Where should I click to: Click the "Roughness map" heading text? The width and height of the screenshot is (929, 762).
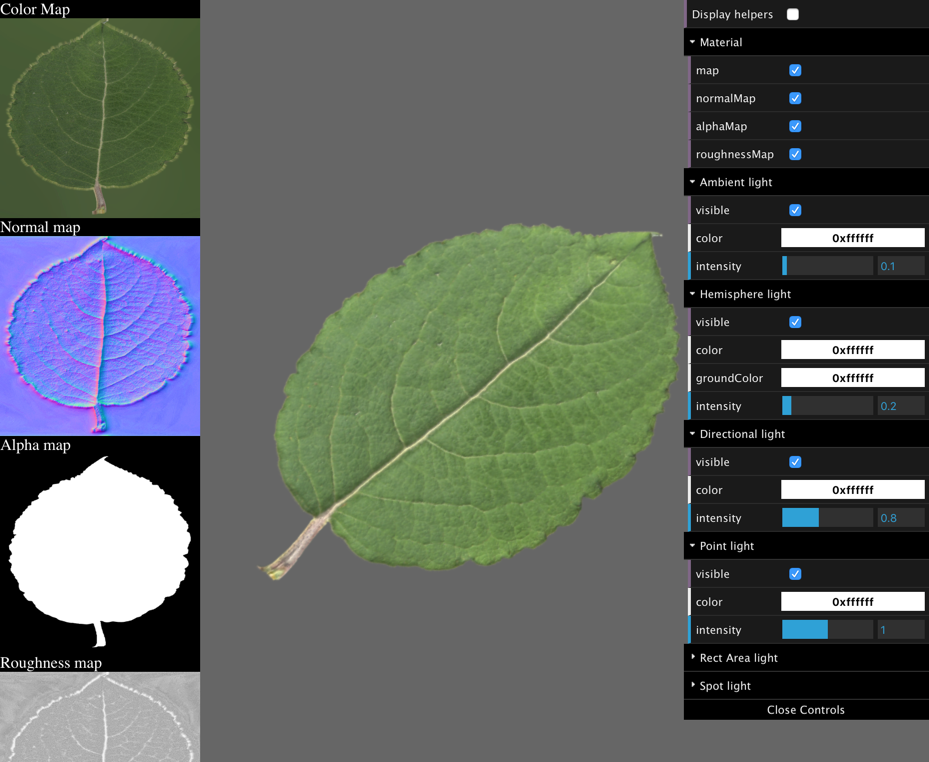pos(51,662)
